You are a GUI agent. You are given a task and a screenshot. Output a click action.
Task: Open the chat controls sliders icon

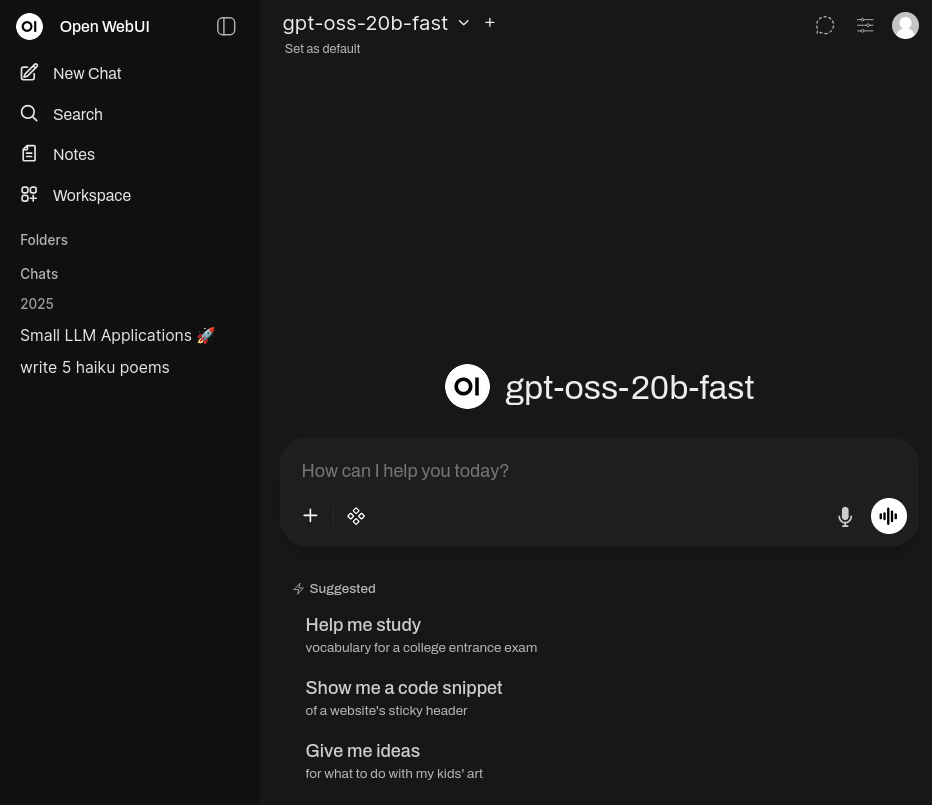click(x=865, y=25)
